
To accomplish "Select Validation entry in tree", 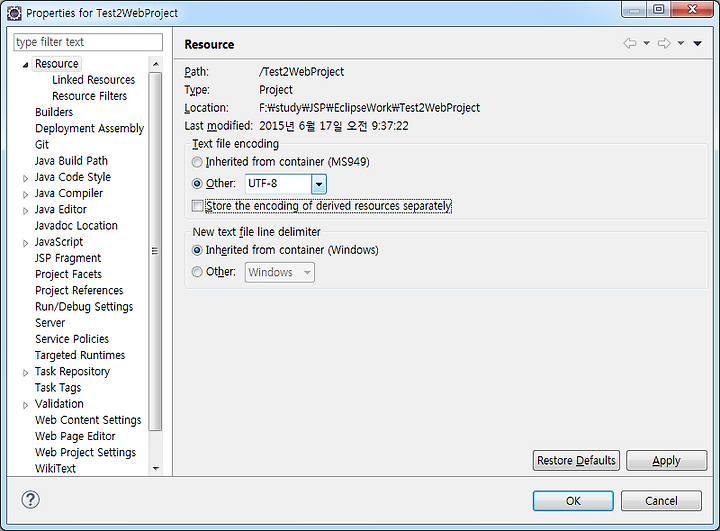I will tap(59, 404).
